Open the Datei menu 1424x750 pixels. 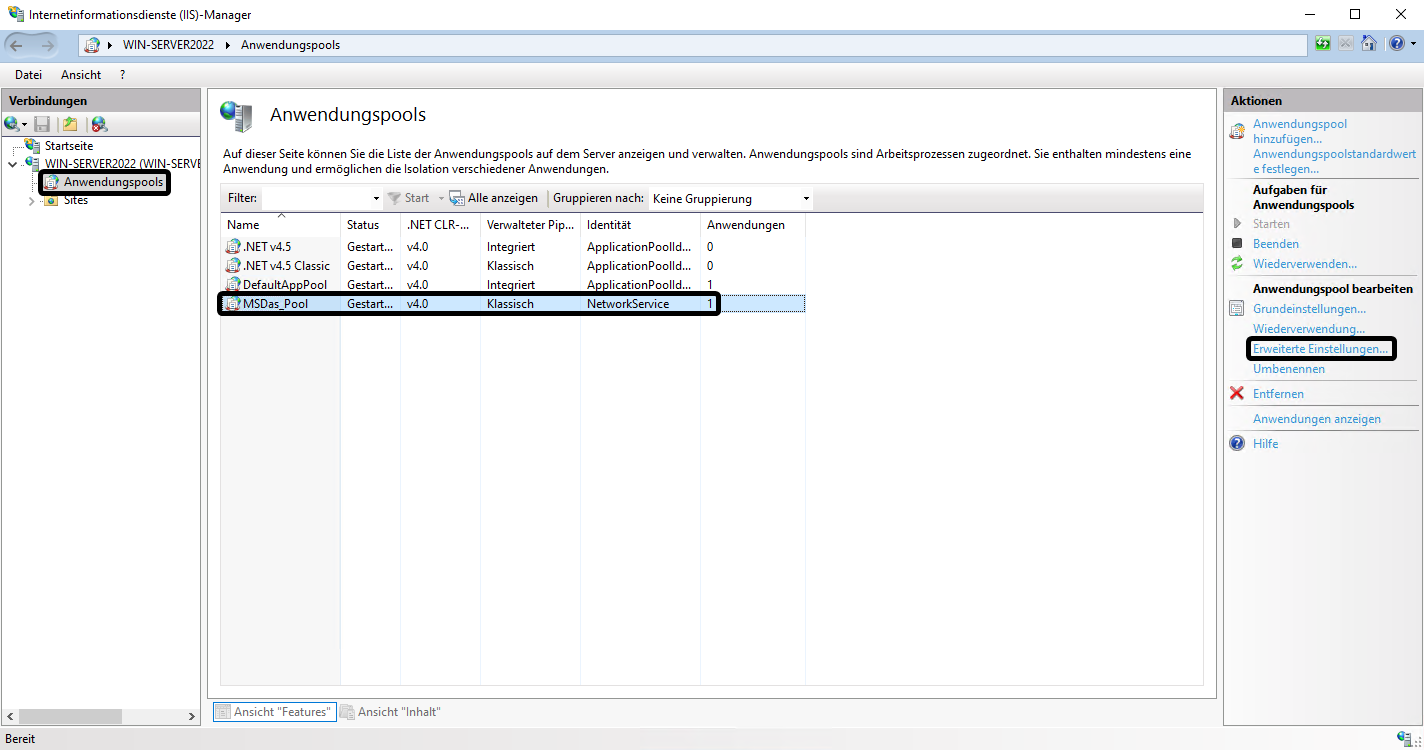point(28,75)
